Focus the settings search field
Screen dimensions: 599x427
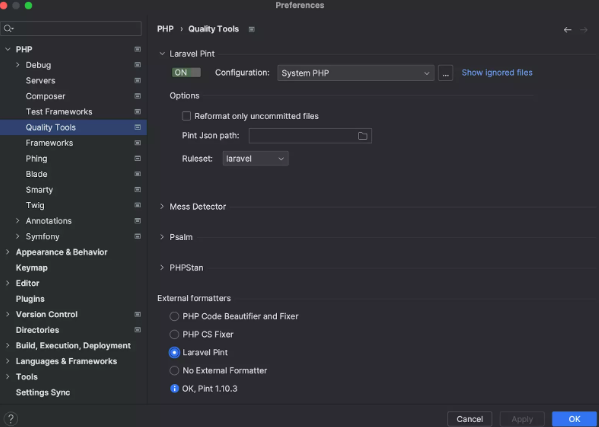71,28
